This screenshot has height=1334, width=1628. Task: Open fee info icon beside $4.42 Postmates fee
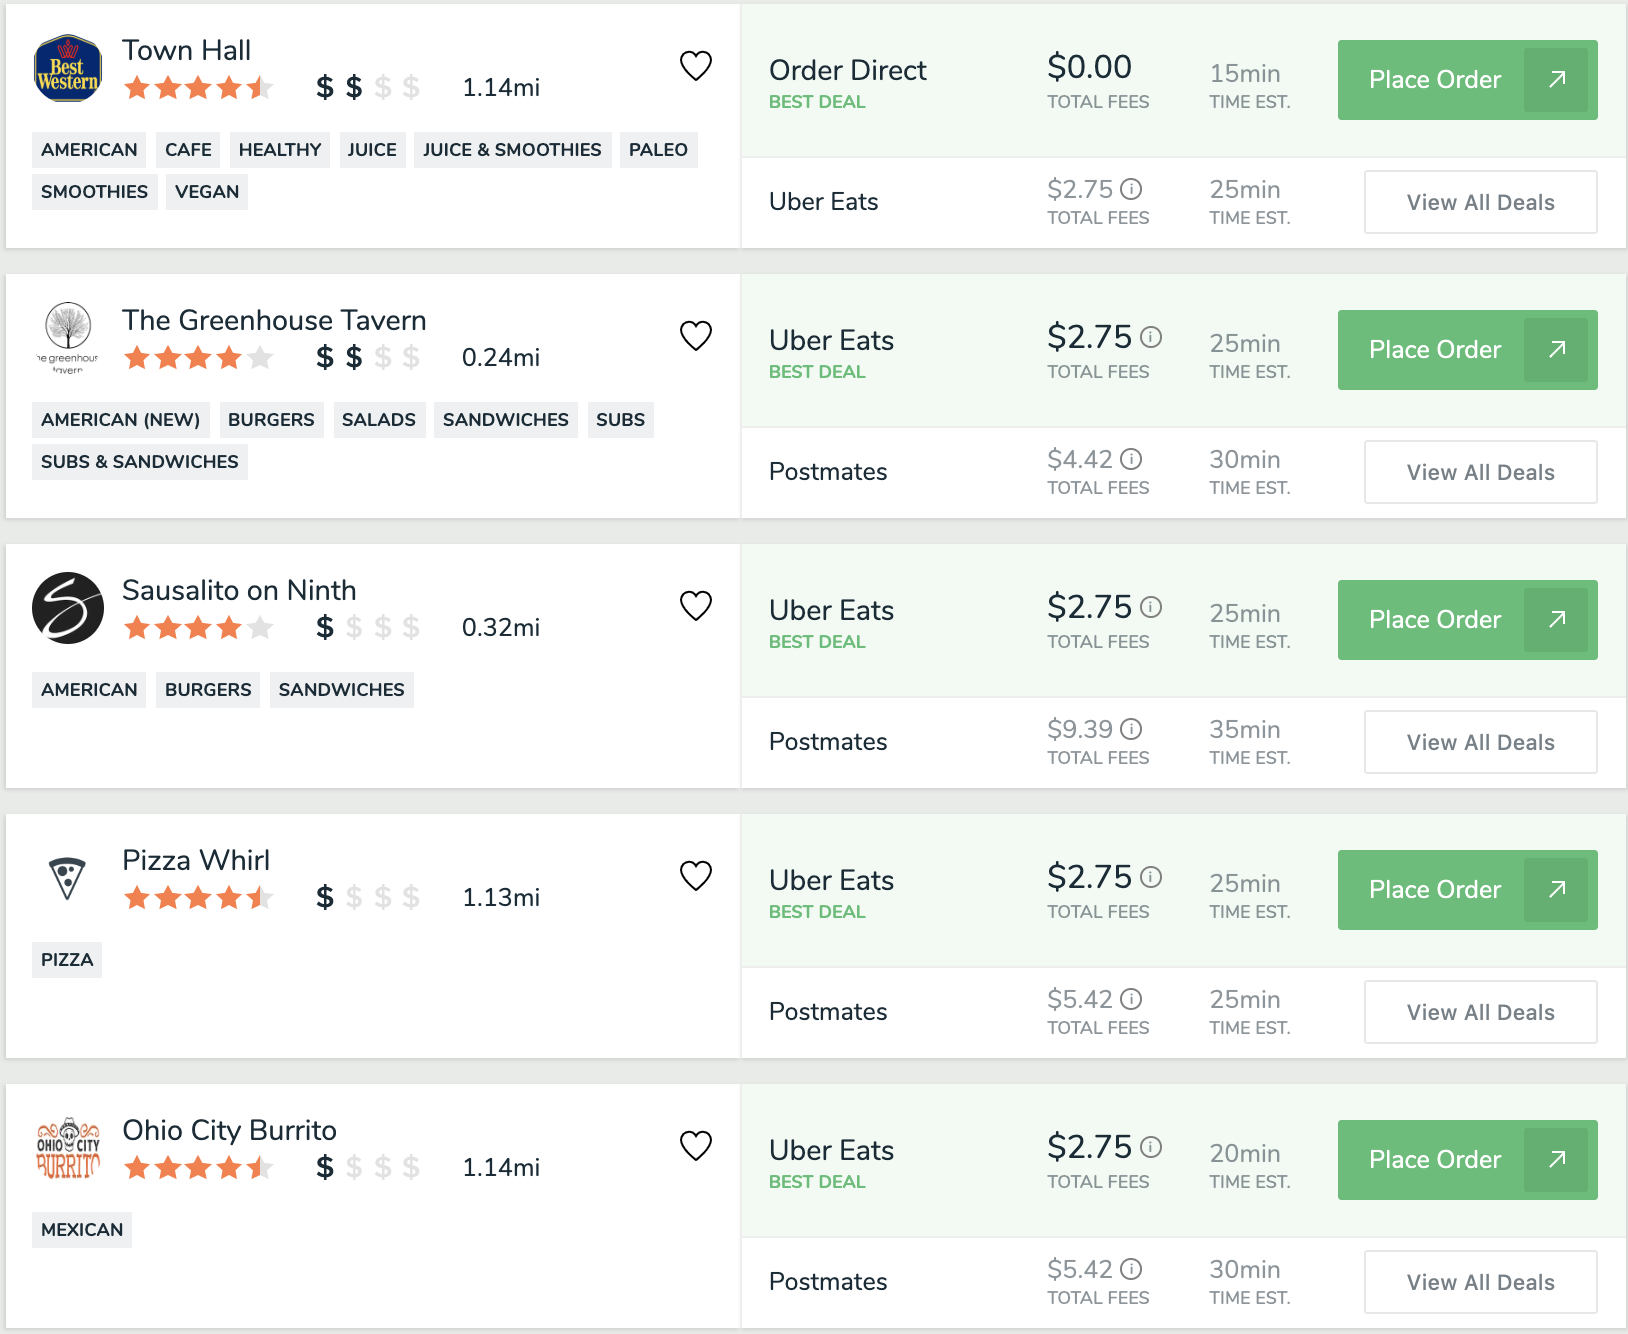pyautogui.click(x=1131, y=459)
